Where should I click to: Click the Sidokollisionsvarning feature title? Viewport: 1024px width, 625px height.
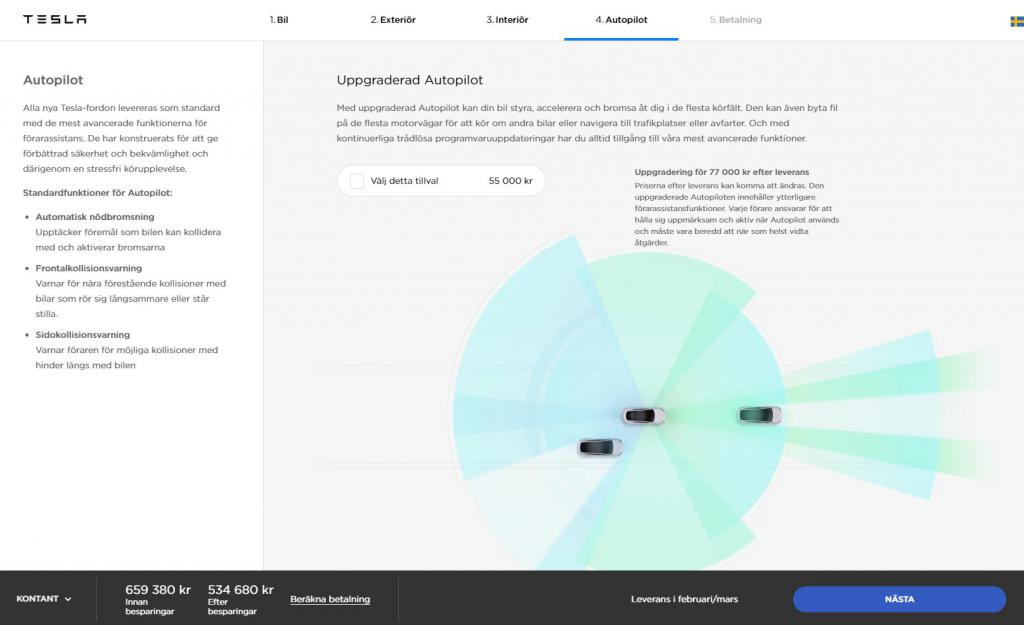tap(82, 335)
